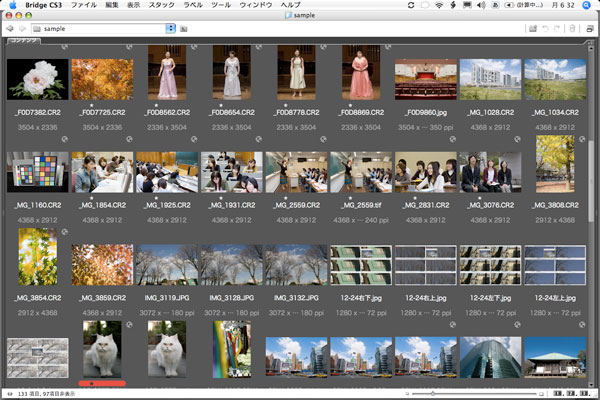
Task: Rotate the selection 90° counterclockwise
Action: coord(545,29)
